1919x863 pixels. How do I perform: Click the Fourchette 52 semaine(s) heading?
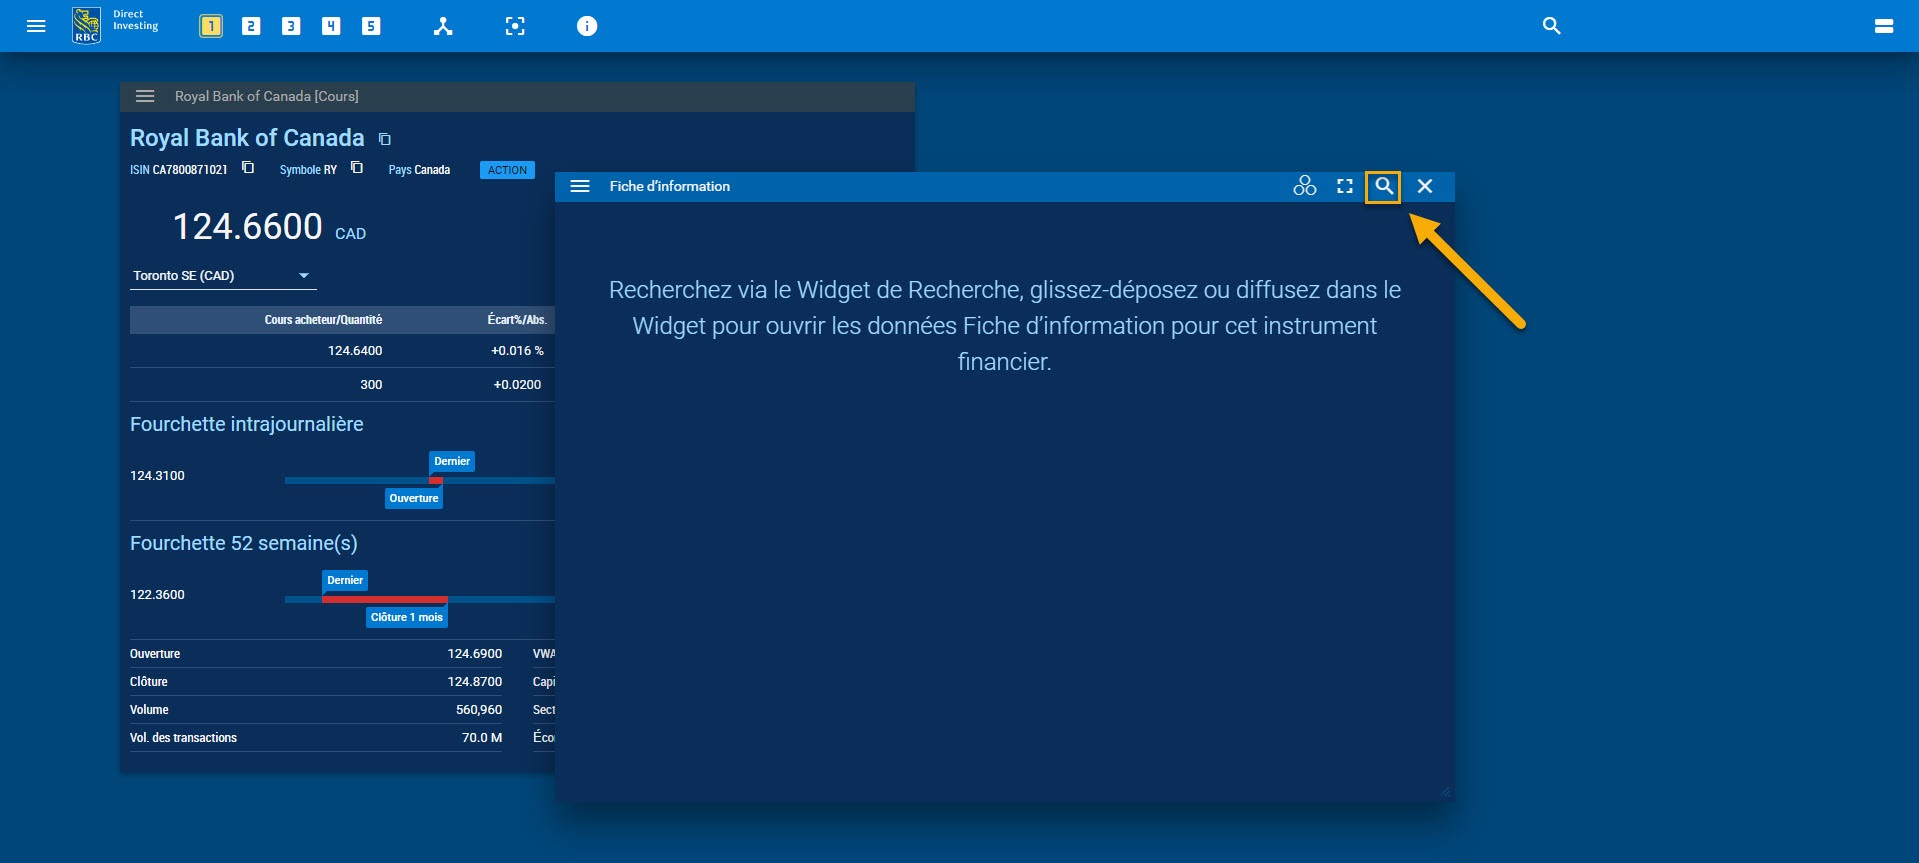coord(244,543)
